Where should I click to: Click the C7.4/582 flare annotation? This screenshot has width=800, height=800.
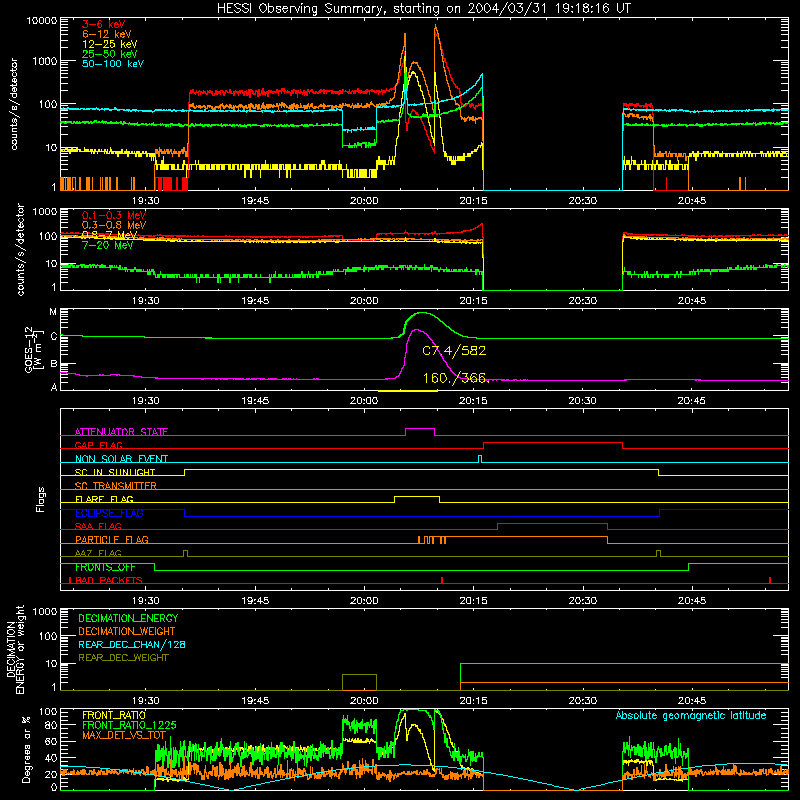[x=454, y=351]
